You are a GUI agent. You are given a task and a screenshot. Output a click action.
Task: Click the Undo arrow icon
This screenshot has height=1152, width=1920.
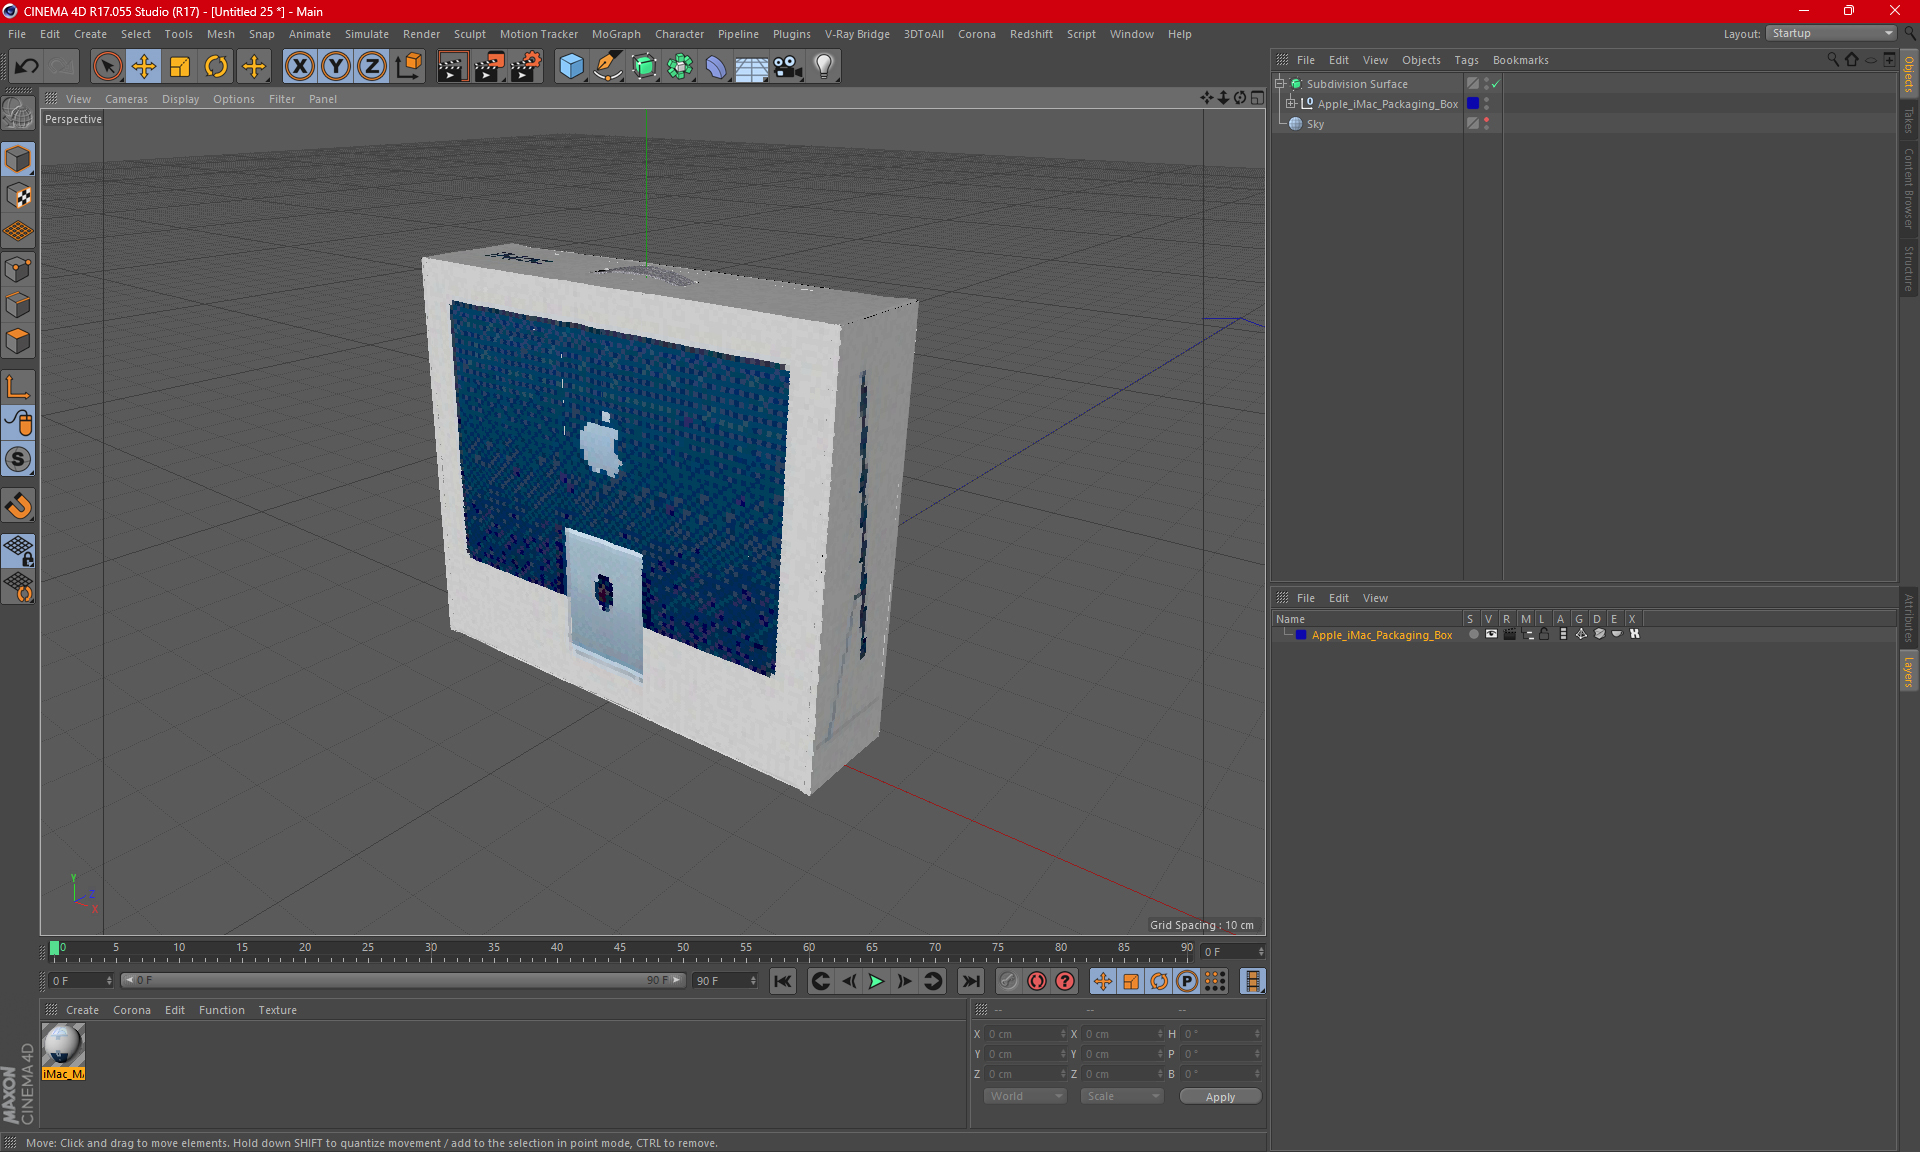click(26, 67)
